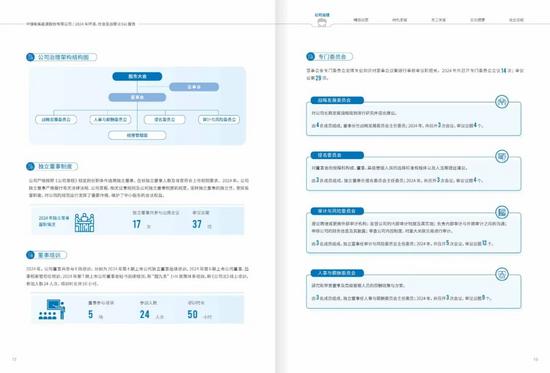
Task: Click the 战略发展委员会 circular icon on card
Action: [502, 102]
